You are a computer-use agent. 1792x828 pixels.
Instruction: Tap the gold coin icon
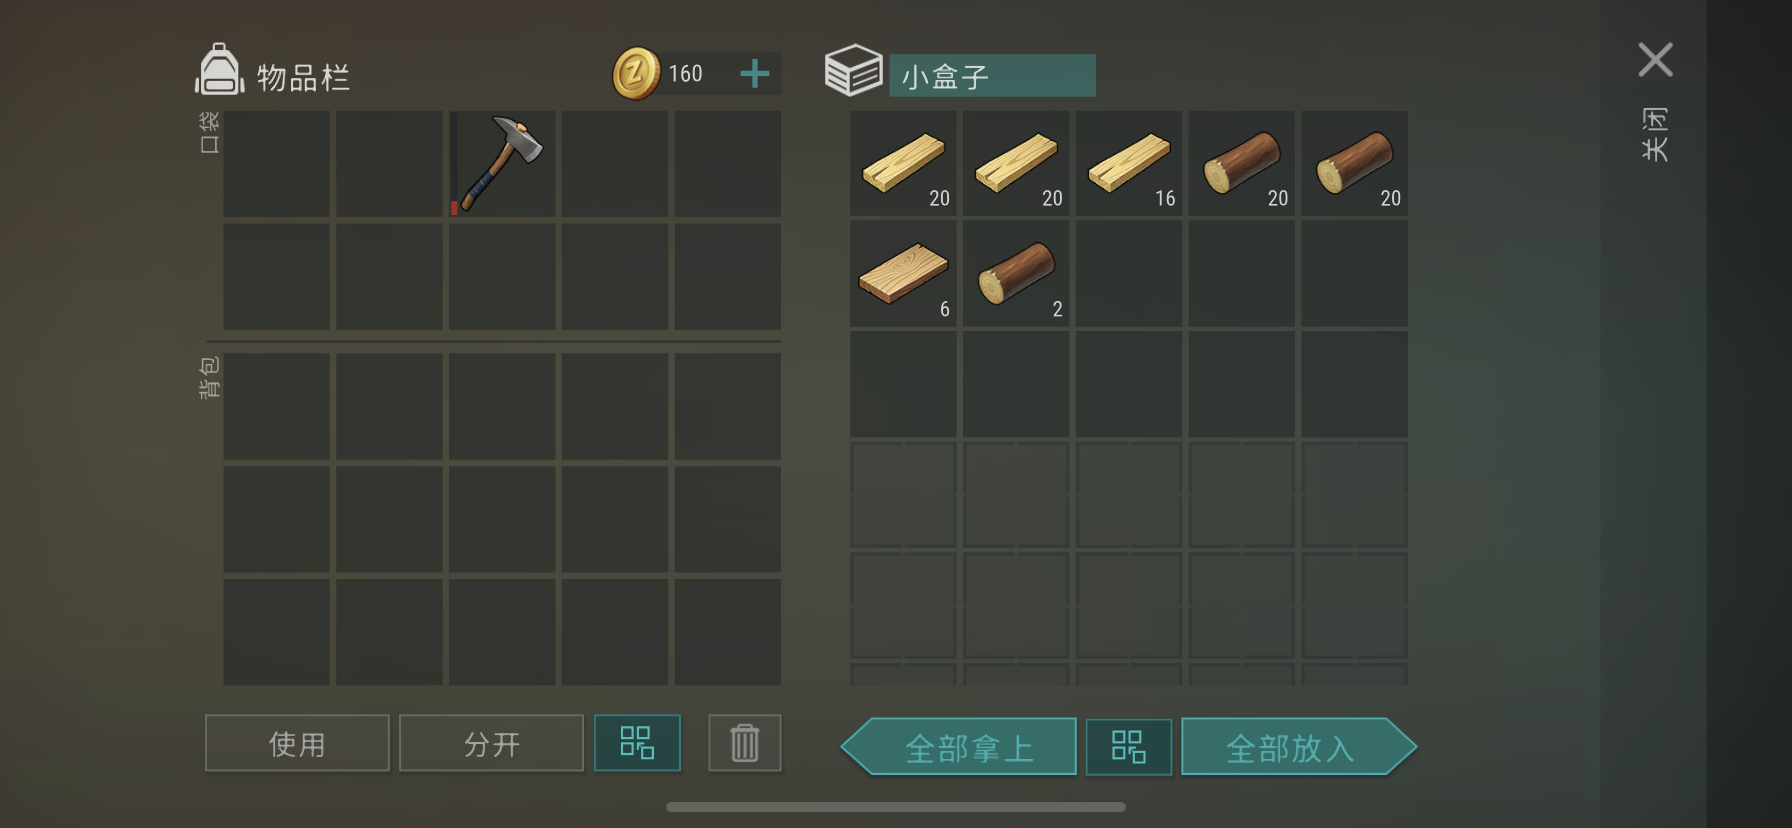click(x=636, y=73)
